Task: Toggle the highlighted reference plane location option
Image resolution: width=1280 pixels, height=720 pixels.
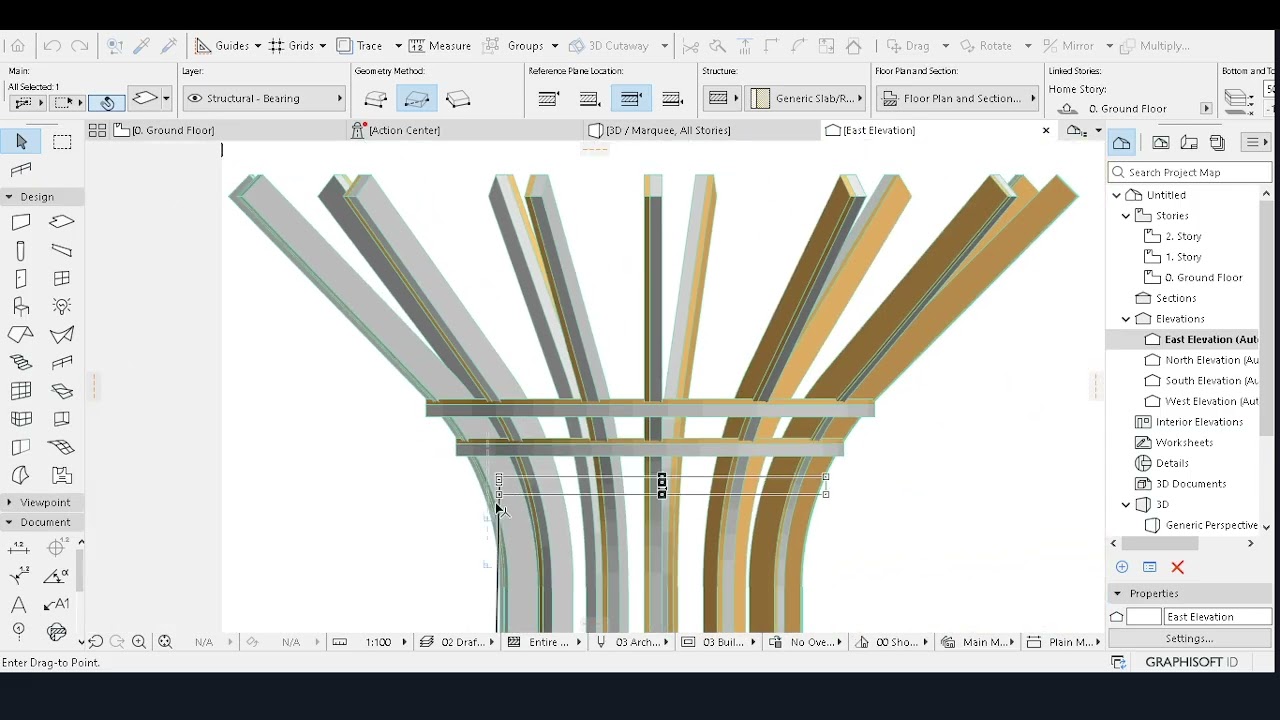Action: (631, 99)
